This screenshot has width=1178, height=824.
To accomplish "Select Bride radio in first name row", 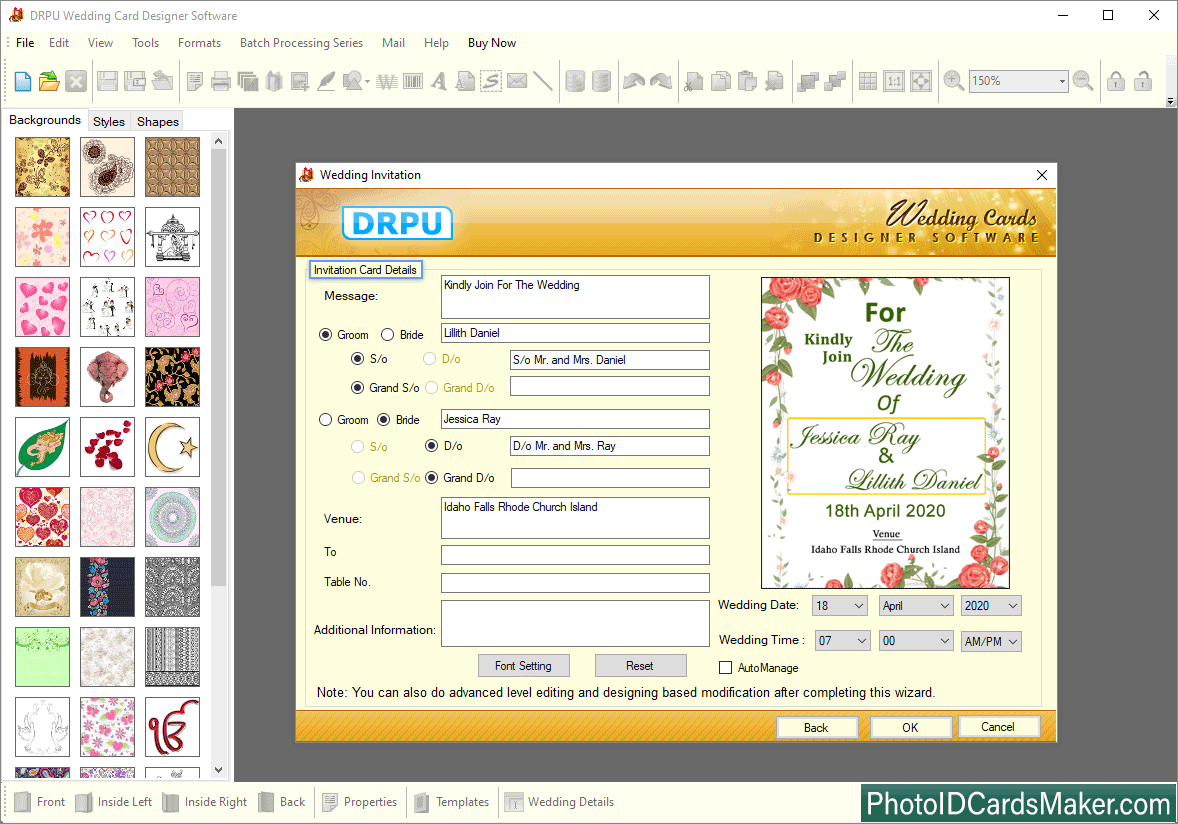I will click(388, 335).
